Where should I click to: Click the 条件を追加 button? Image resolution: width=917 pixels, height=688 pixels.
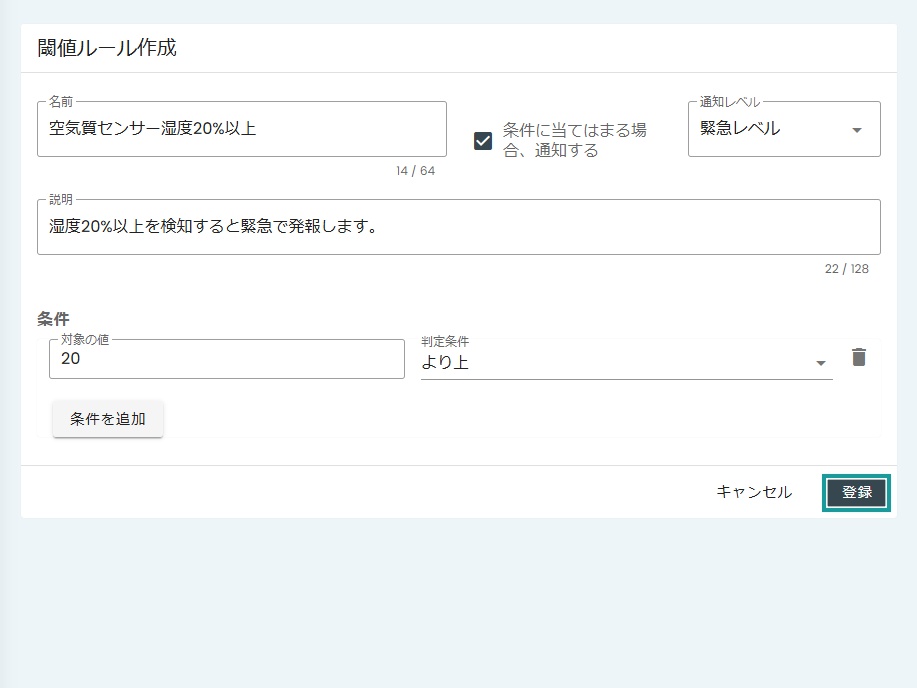(x=107, y=419)
